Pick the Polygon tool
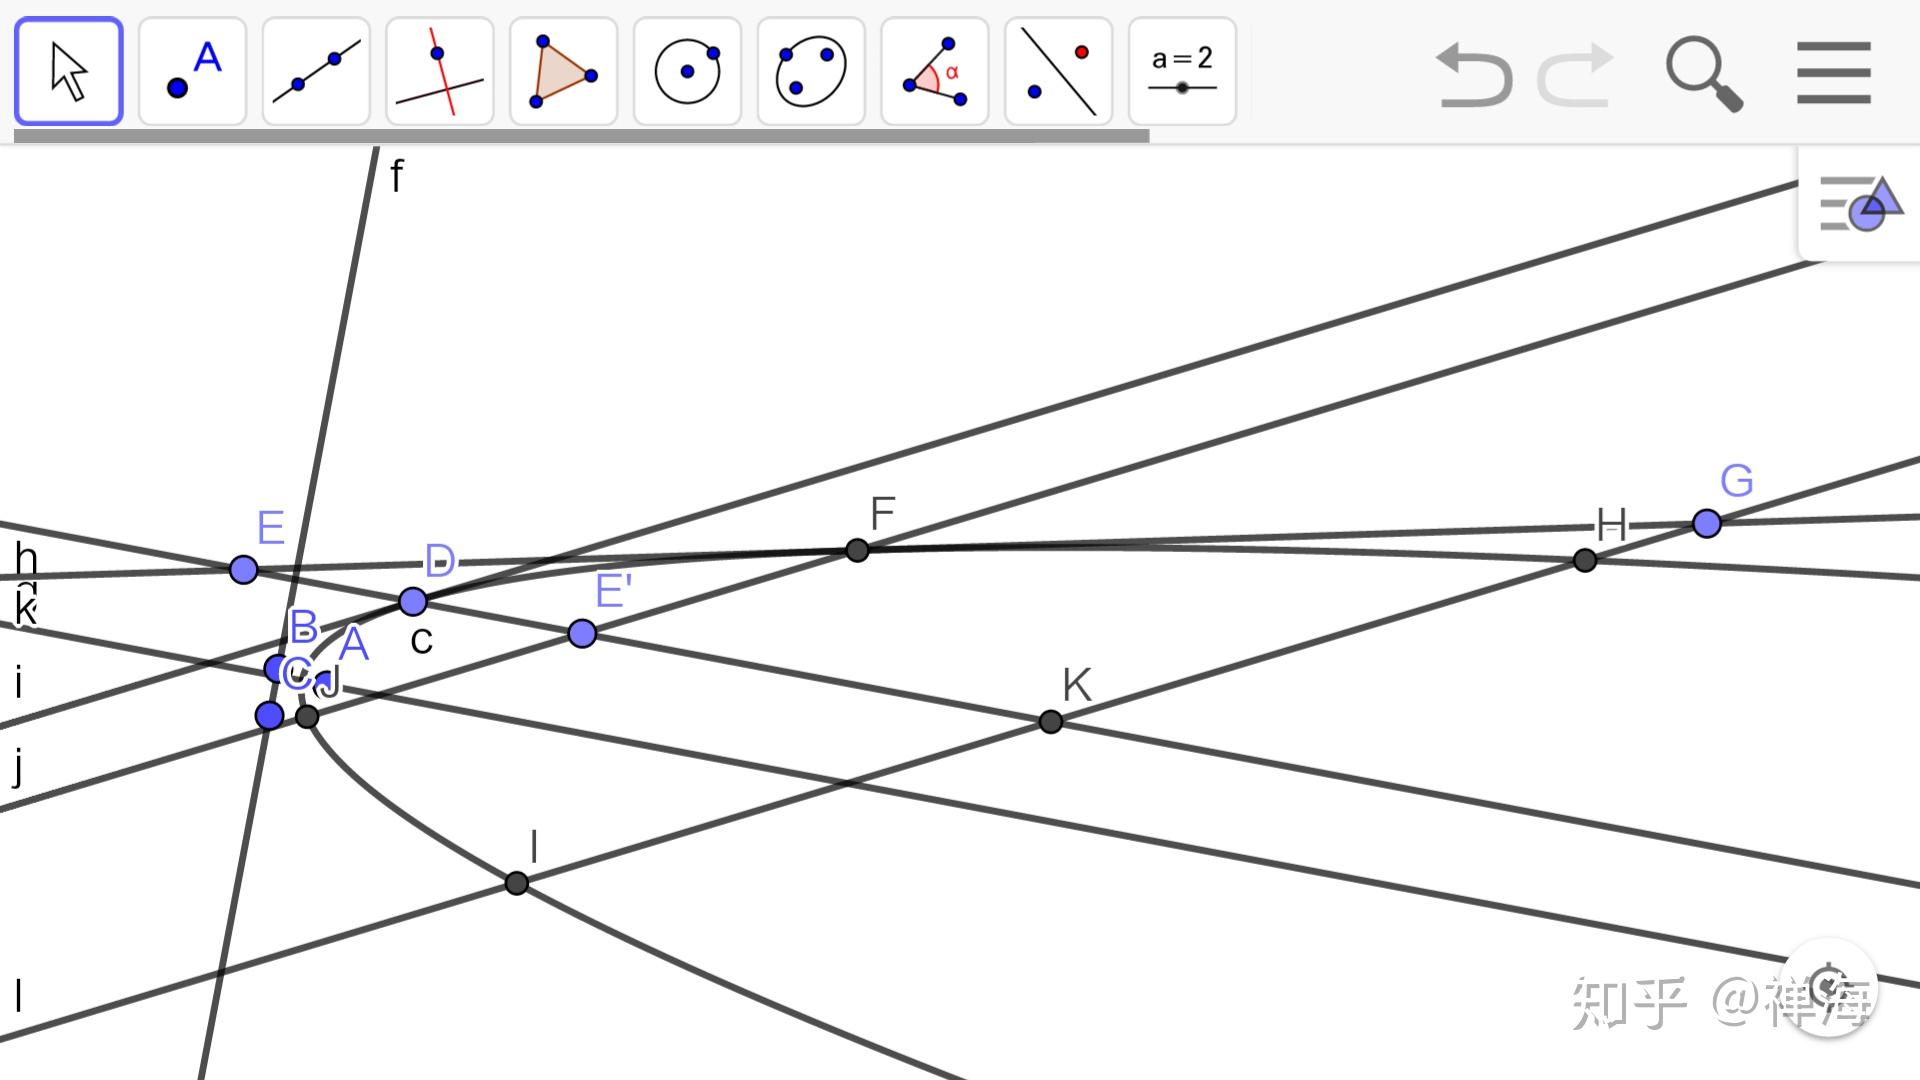 pos(563,71)
